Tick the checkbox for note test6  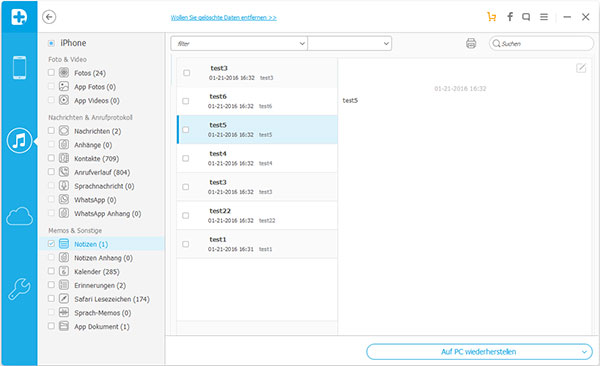(x=186, y=101)
